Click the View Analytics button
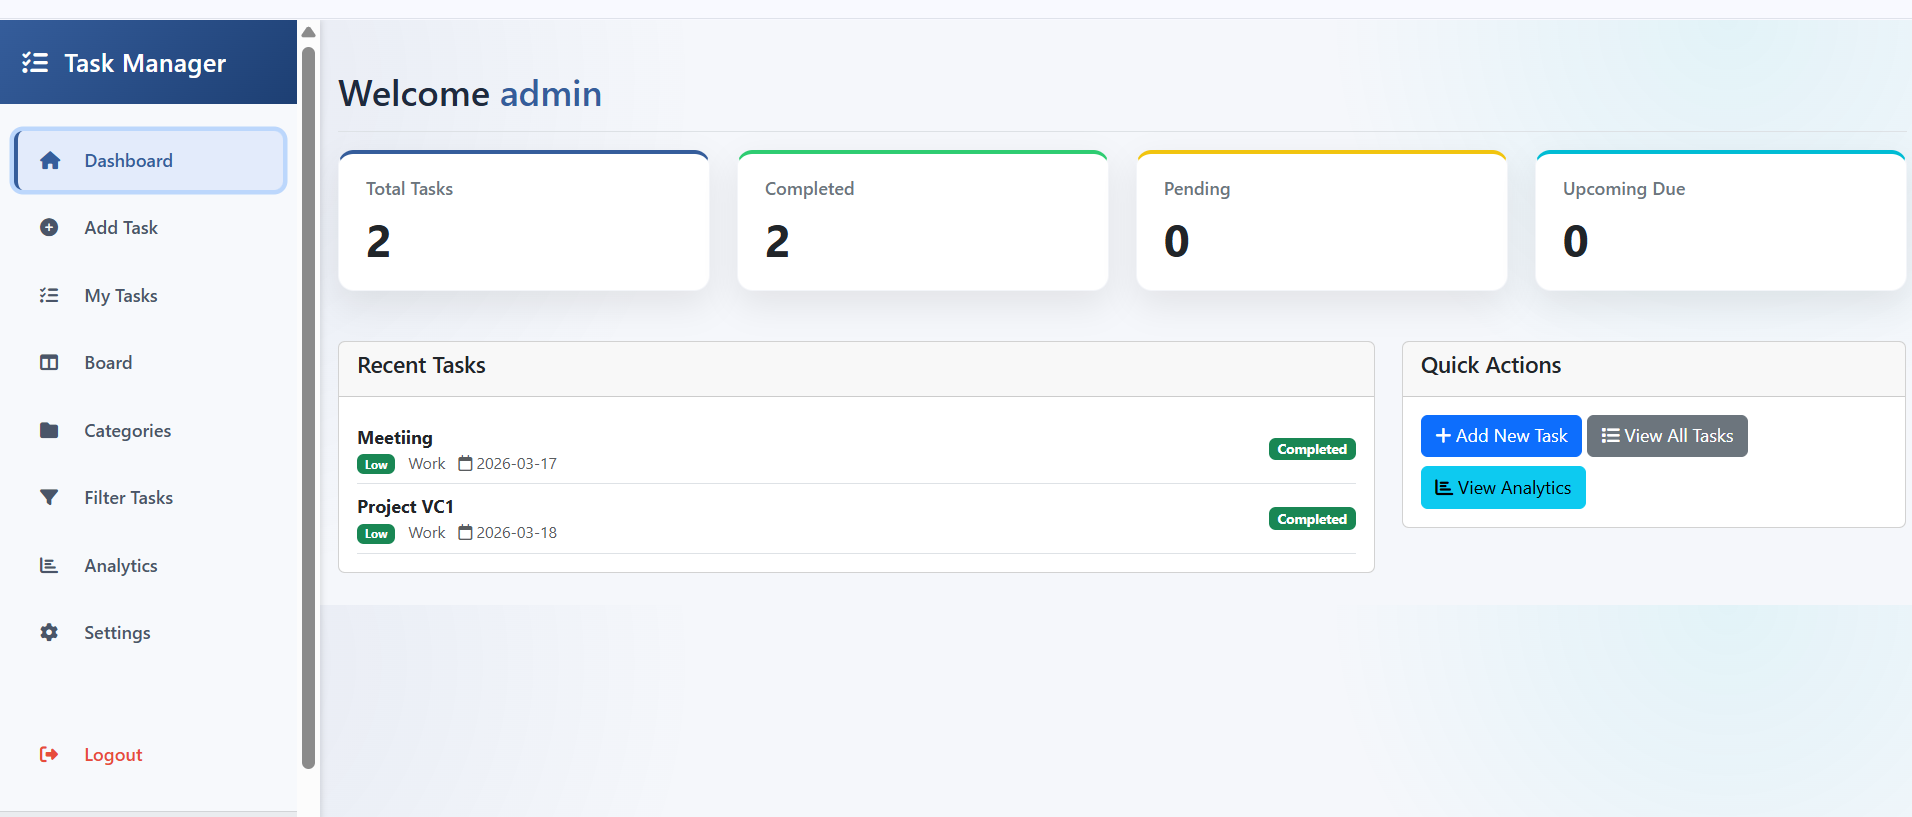This screenshot has width=1912, height=817. (x=1503, y=488)
